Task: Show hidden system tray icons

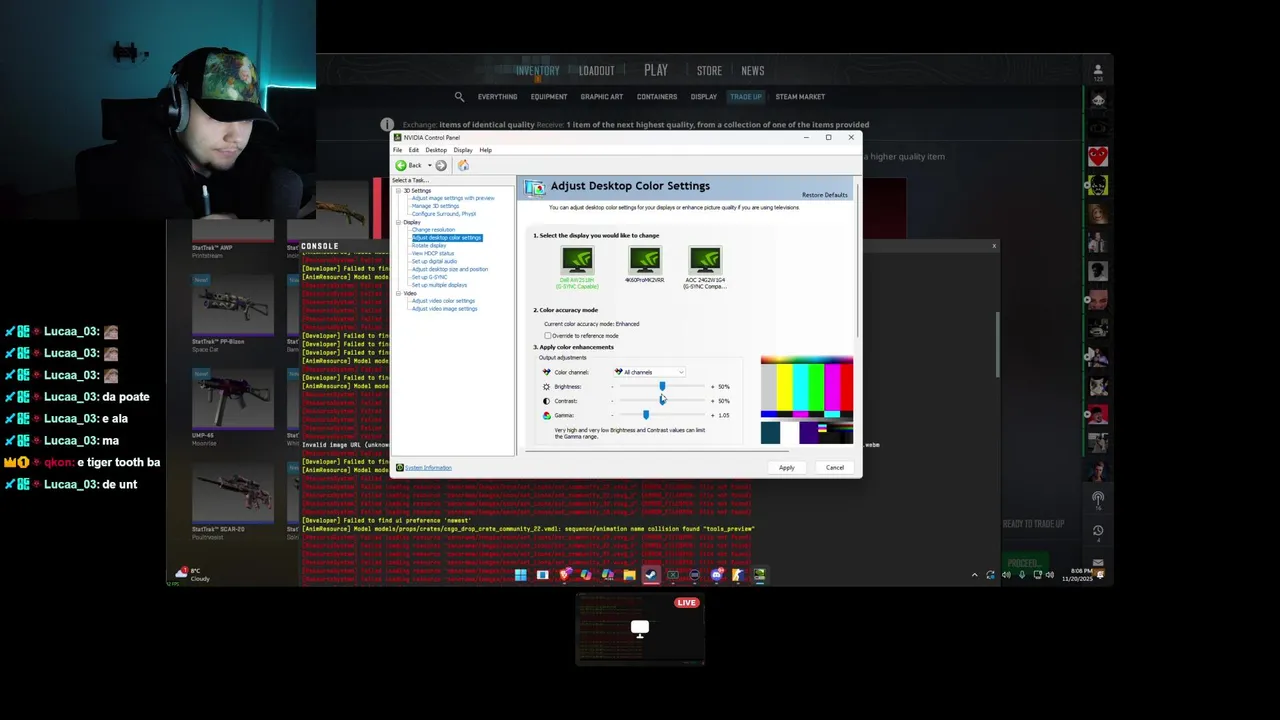Action: 975,575
